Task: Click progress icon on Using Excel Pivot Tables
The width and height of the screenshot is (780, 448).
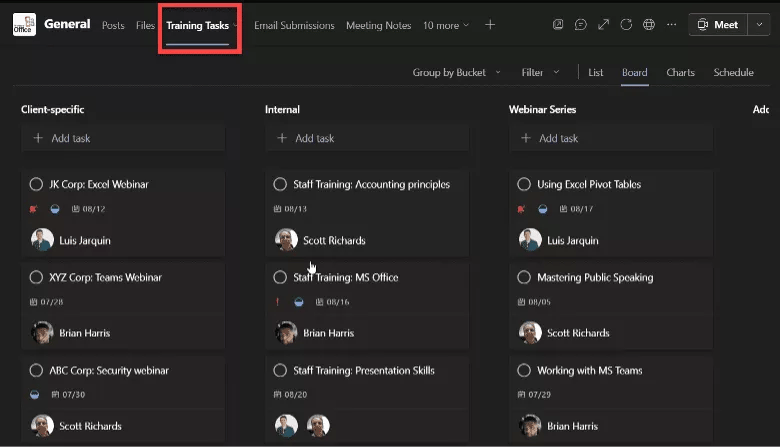Action: [x=543, y=209]
